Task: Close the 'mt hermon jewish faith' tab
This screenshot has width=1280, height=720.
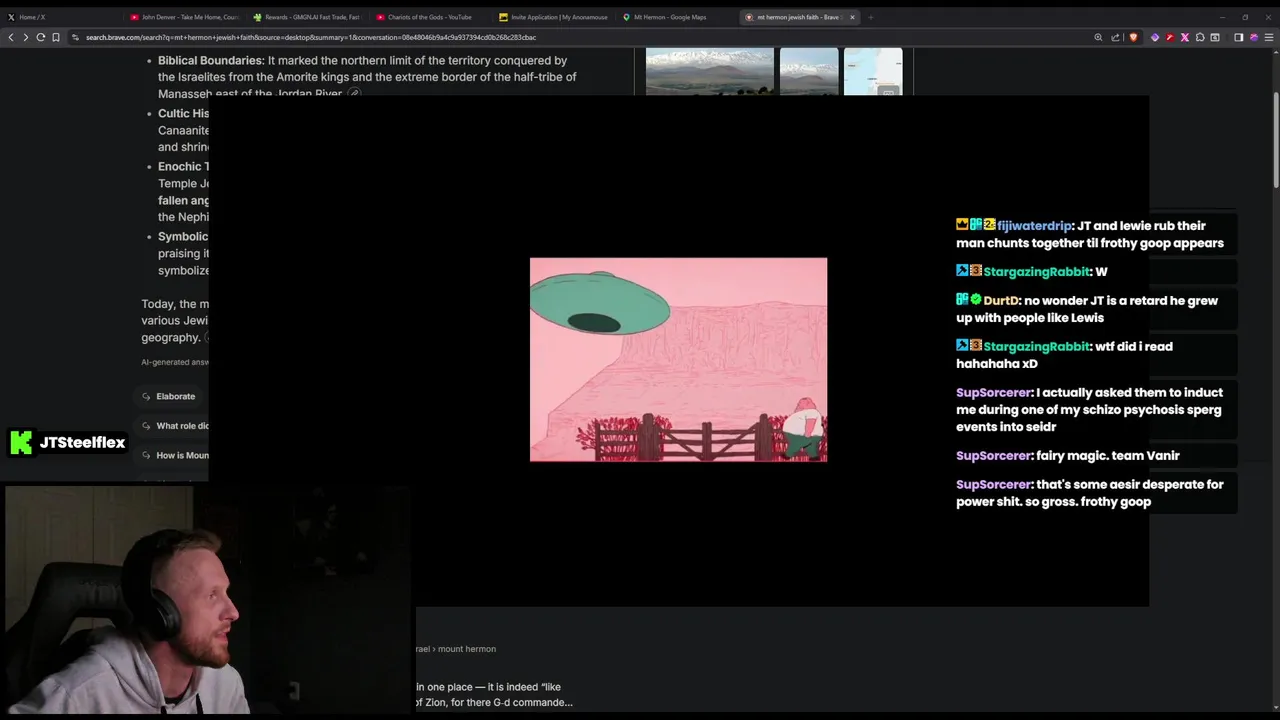Action: coord(852,17)
